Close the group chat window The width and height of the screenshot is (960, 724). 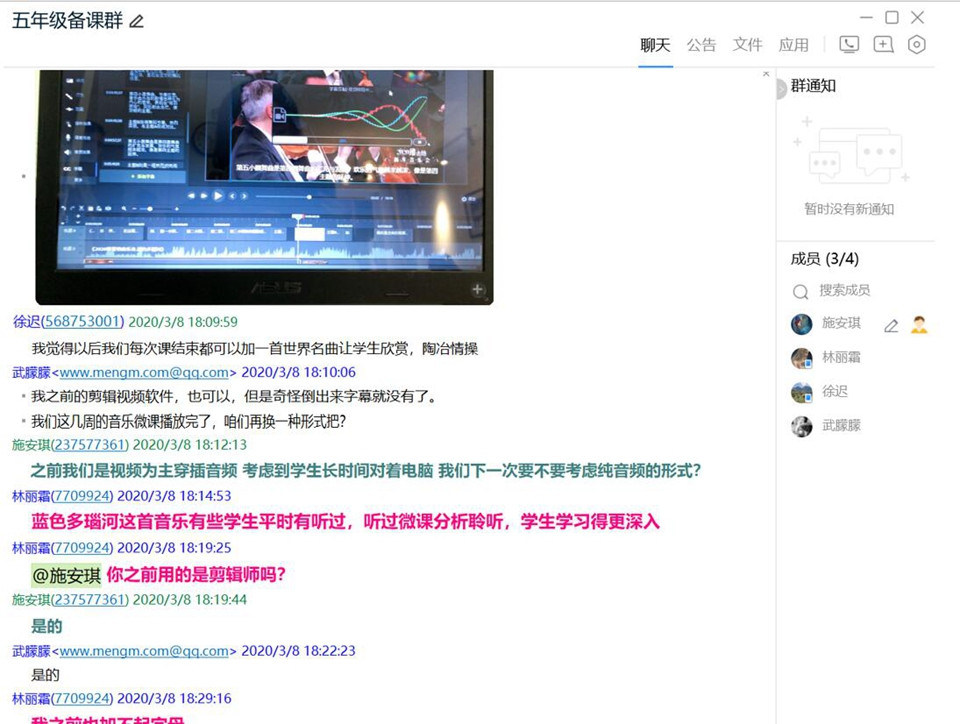(x=917, y=18)
